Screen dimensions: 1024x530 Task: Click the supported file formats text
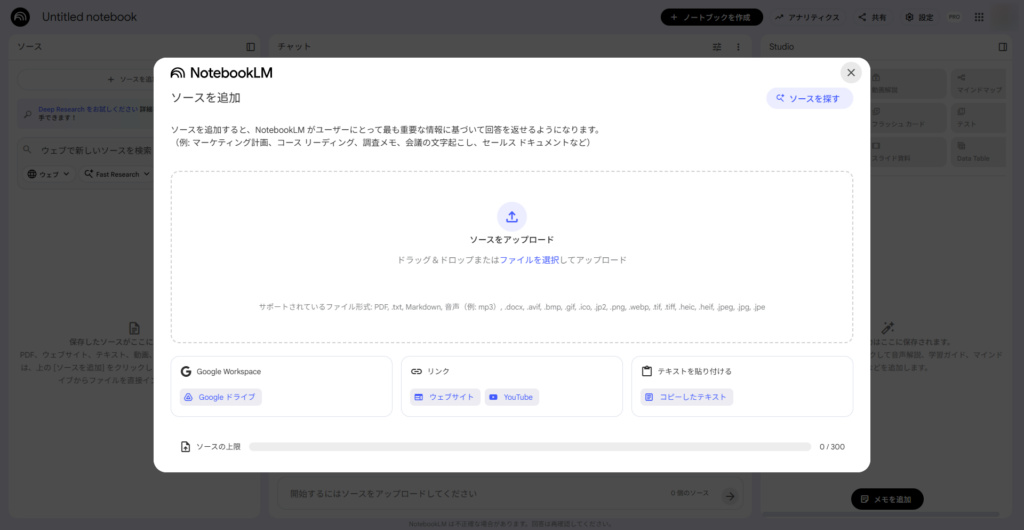click(x=512, y=307)
